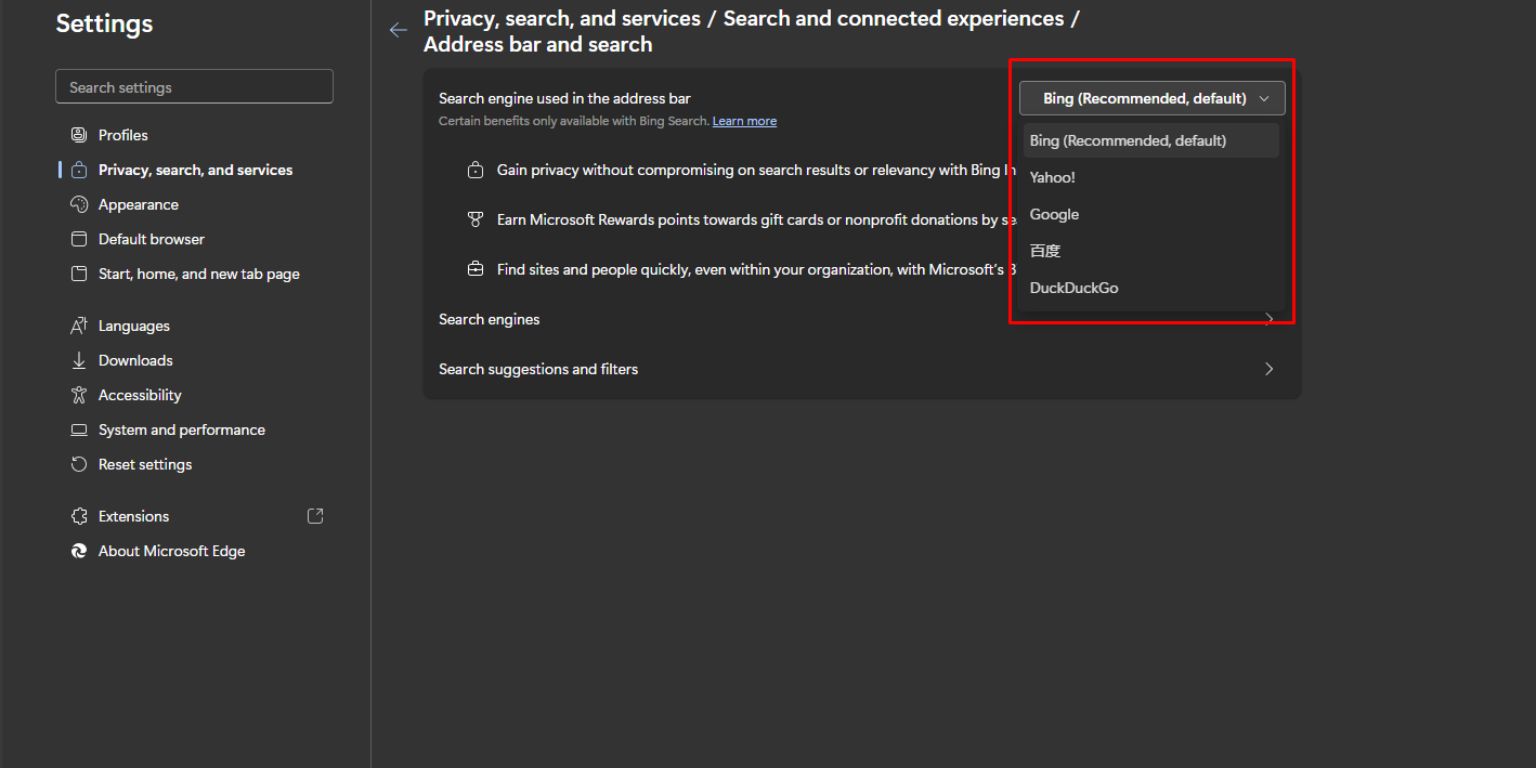This screenshot has height=768, width=1536.
Task: Click the briefcase icon beside Find sites
Action: 476,269
